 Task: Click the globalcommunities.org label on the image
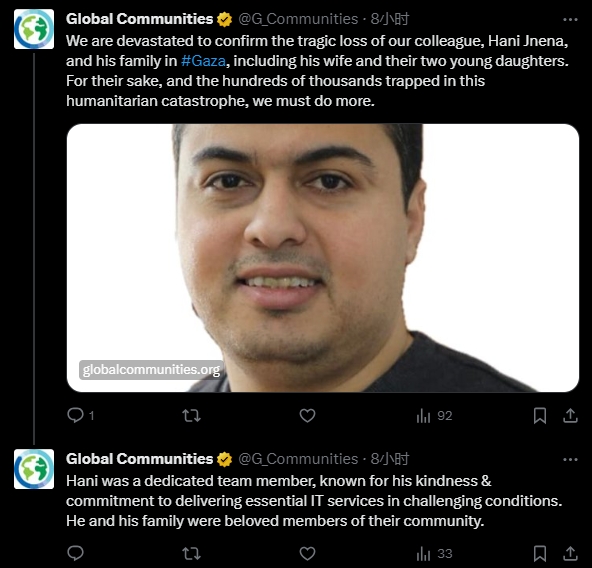(151, 369)
